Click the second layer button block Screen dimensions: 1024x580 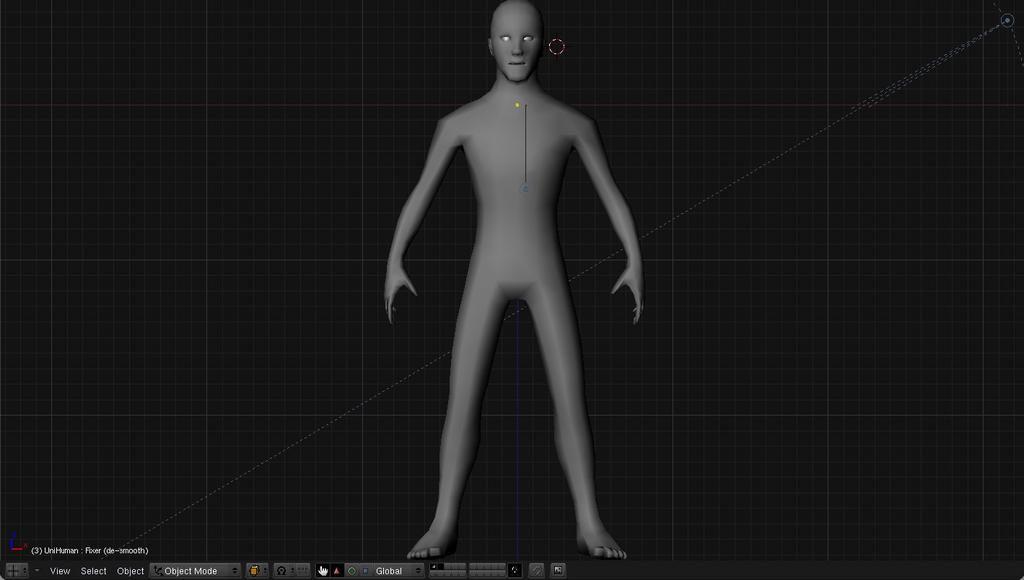point(487,570)
